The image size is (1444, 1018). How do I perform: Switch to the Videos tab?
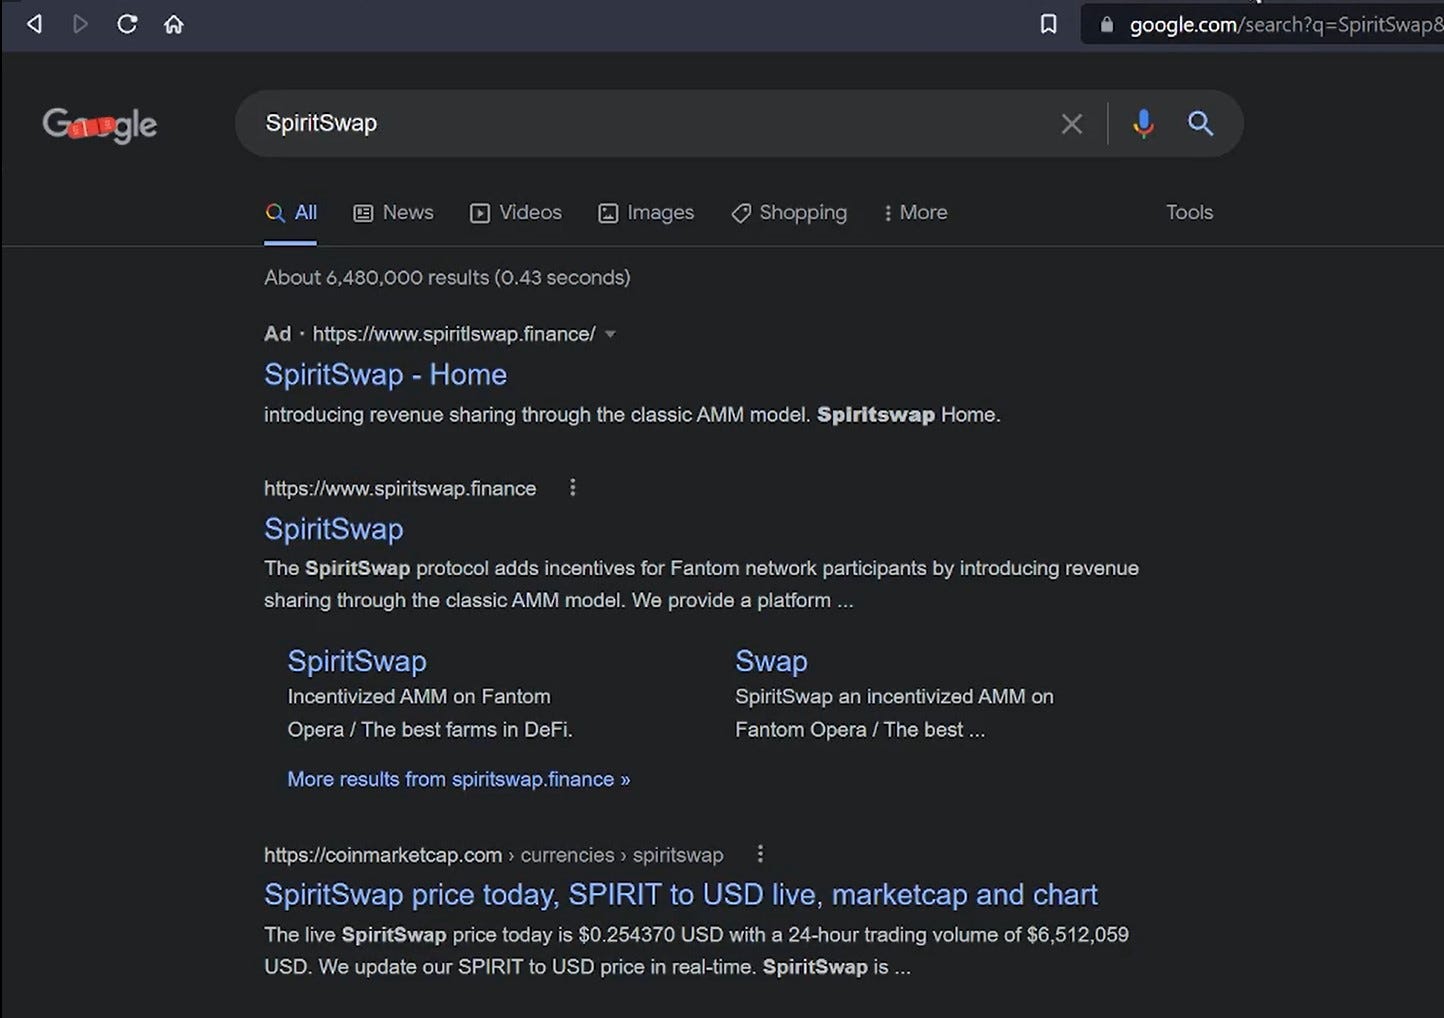[x=516, y=213]
